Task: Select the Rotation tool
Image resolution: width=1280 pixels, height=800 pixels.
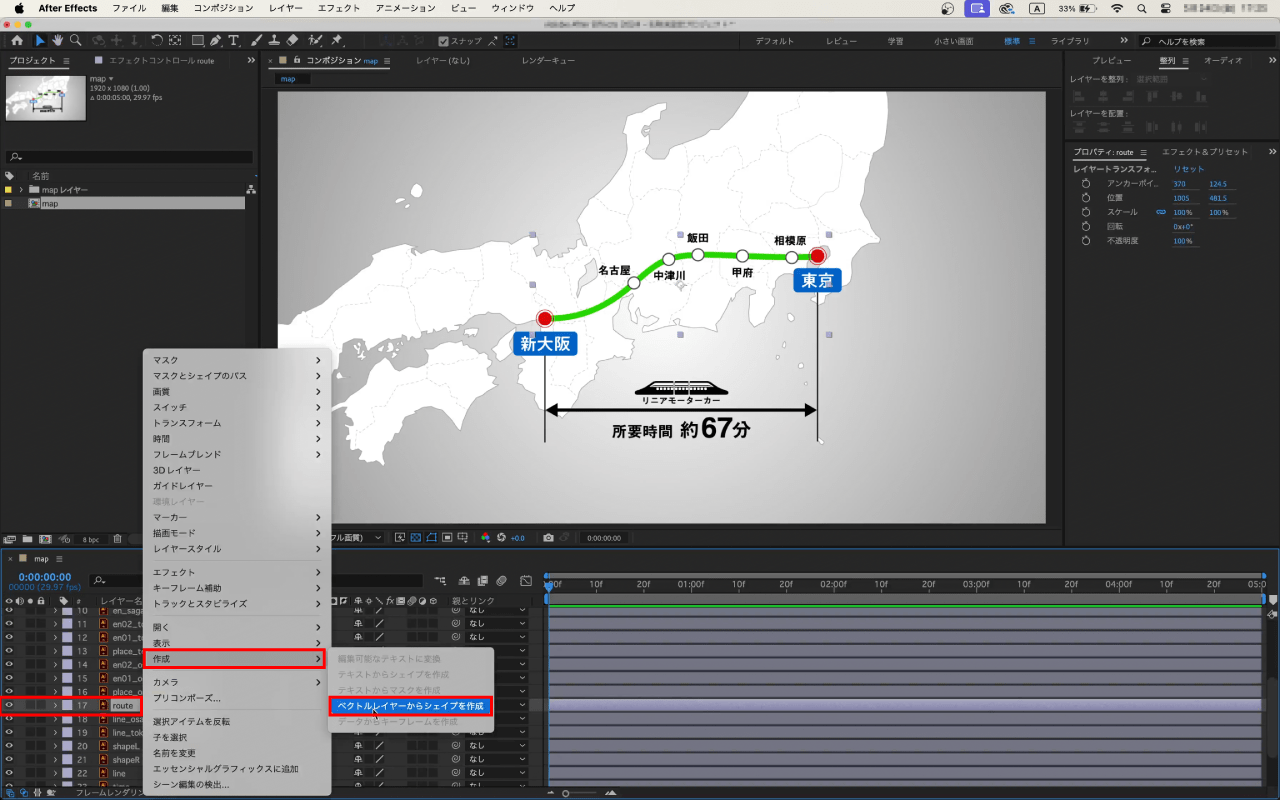Action: (x=157, y=41)
